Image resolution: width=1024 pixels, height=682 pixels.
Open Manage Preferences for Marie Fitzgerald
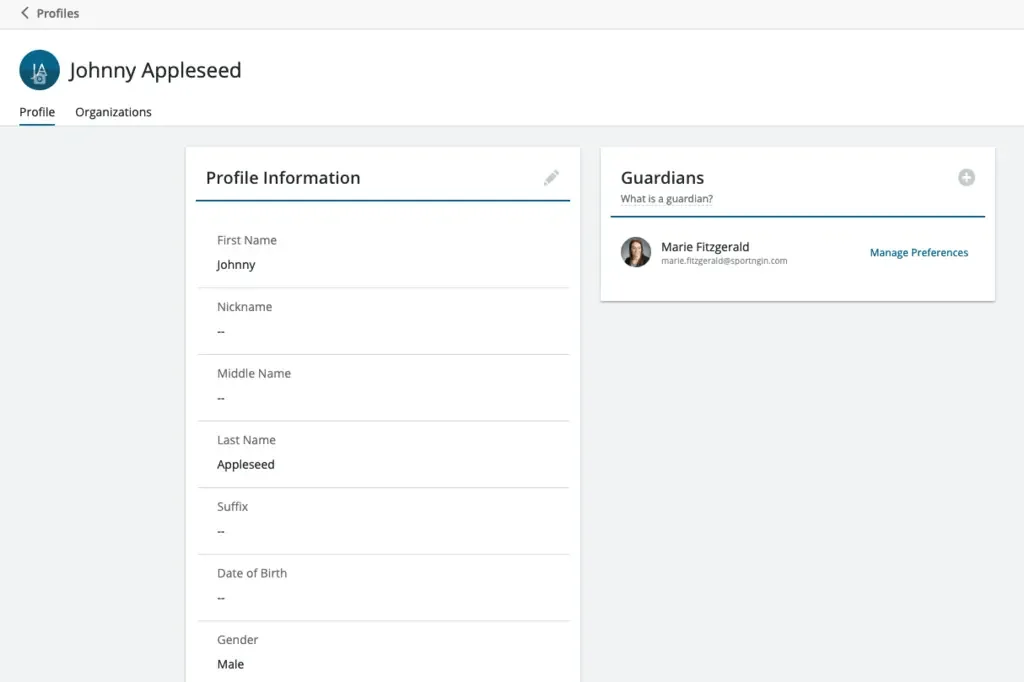(x=918, y=253)
